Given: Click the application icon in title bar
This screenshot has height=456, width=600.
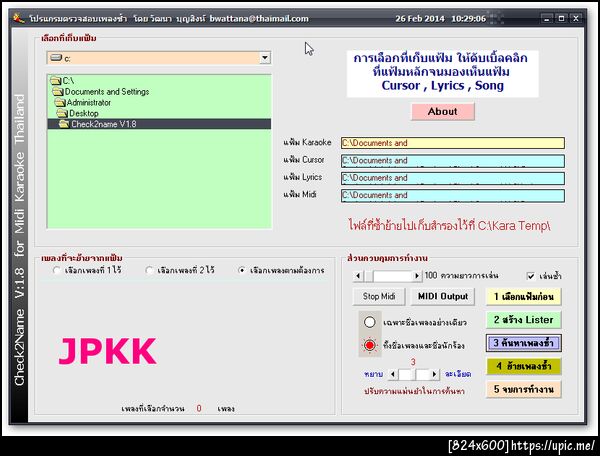Looking at the screenshot, I should coord(19,18).
